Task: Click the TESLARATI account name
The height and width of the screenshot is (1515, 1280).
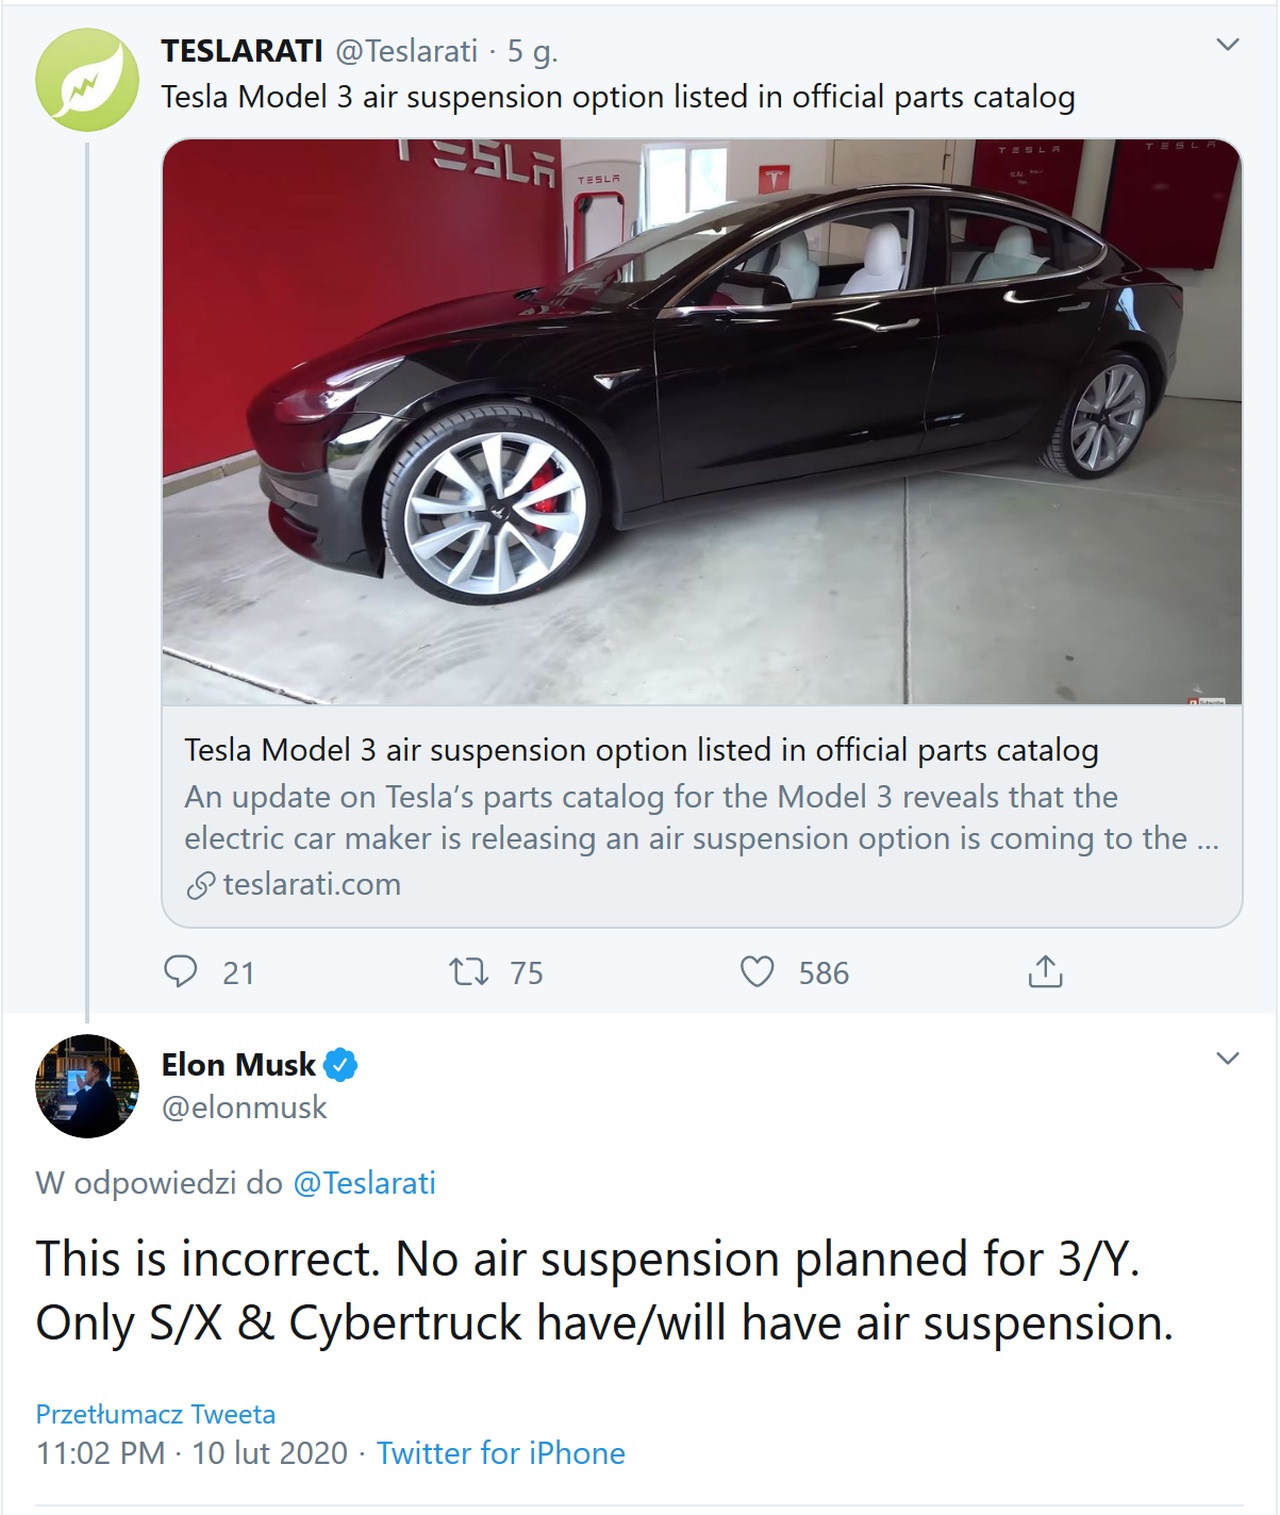Action: tap(242, 50)
